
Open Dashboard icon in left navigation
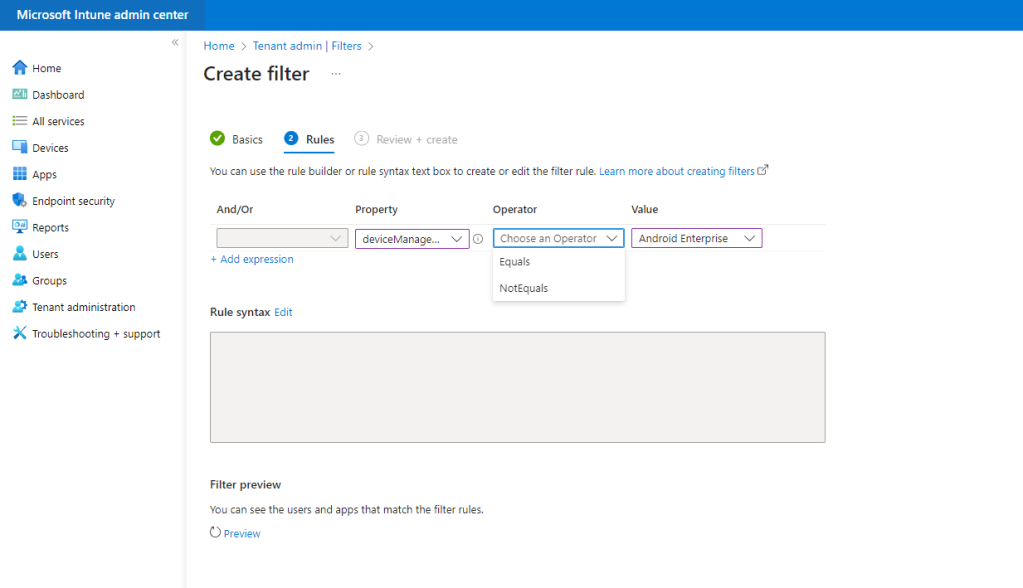coord(19,95)
